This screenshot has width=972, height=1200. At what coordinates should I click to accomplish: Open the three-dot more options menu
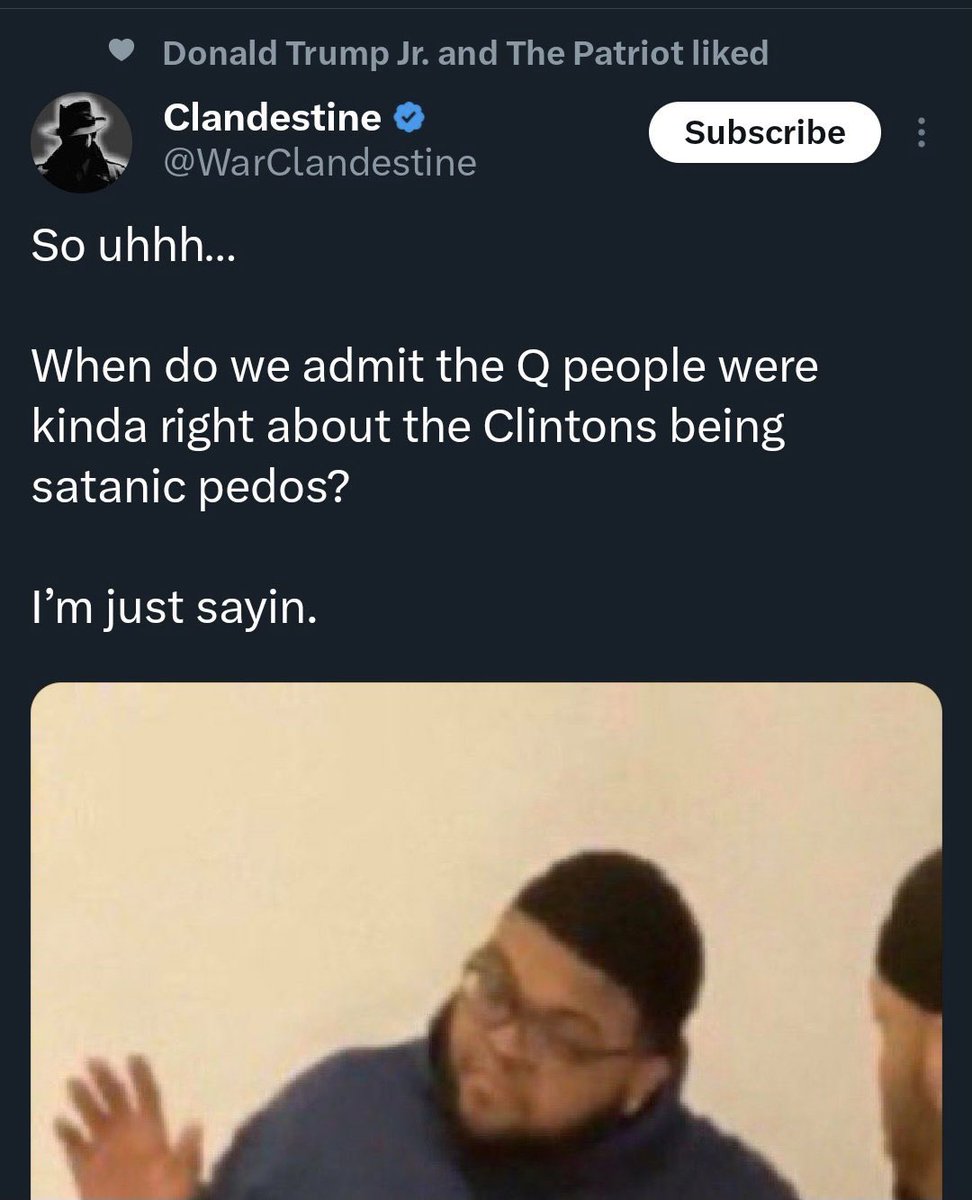click(x=921, y=133)
